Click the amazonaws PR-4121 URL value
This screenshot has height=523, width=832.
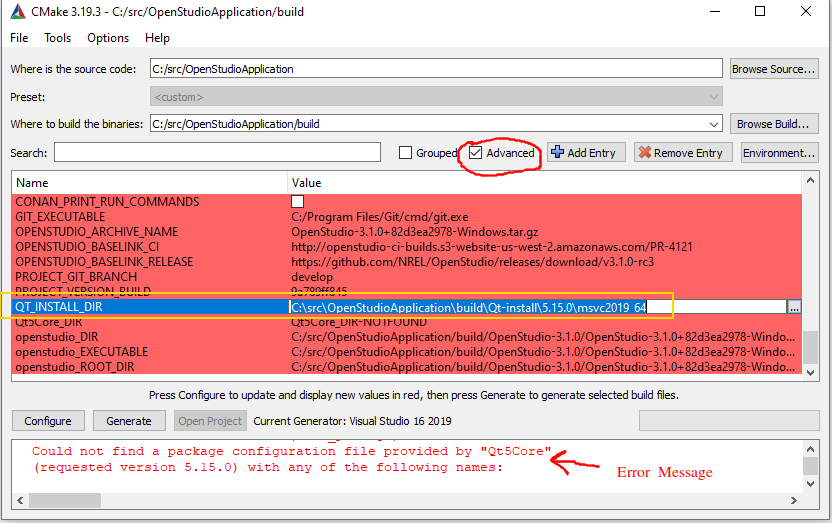pyautogui.click(x=492, y=247)
